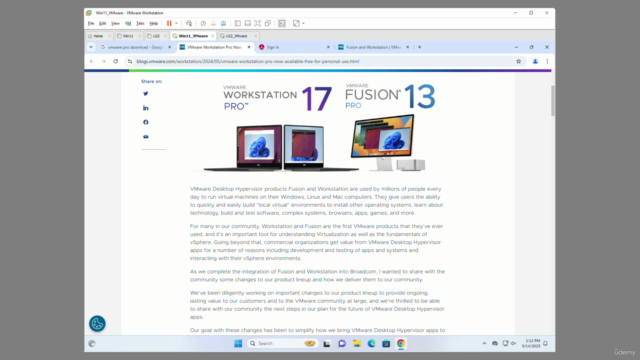Viewport: 640px width, 360px height.
Task: Open the cookie preferences button
Action: click(97, 324)
